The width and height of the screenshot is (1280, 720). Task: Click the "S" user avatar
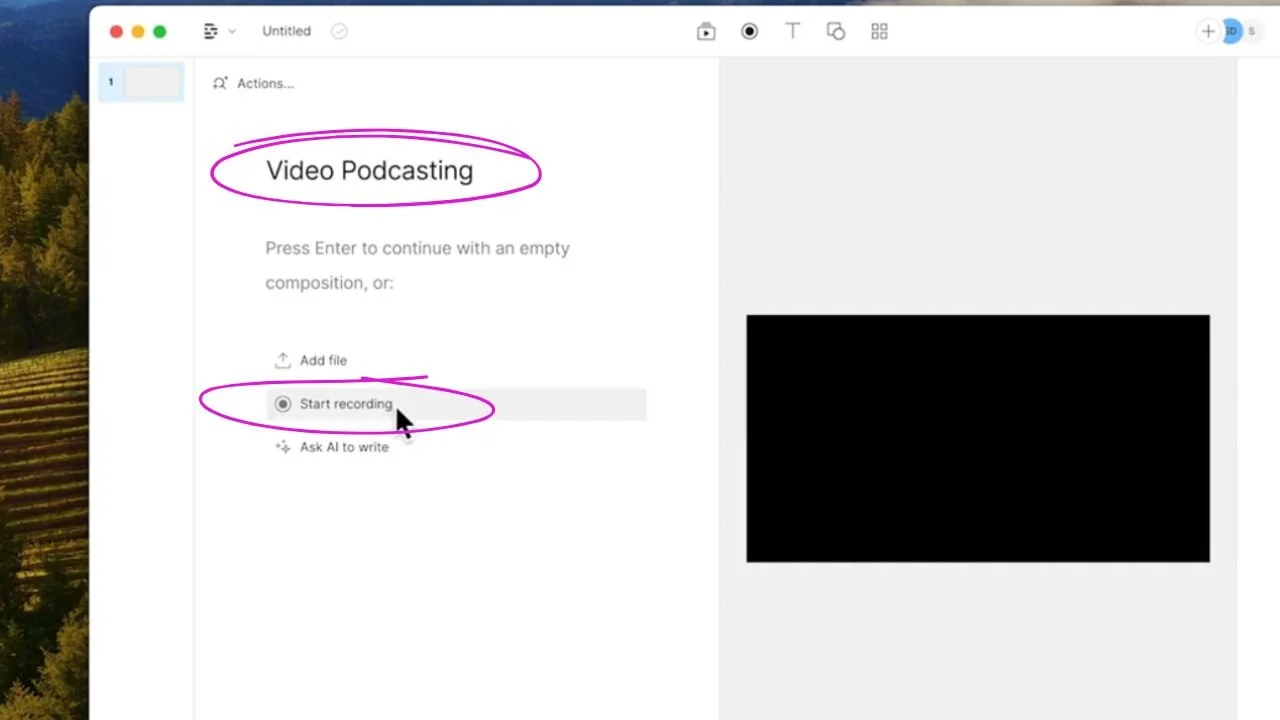point(1251,31)
